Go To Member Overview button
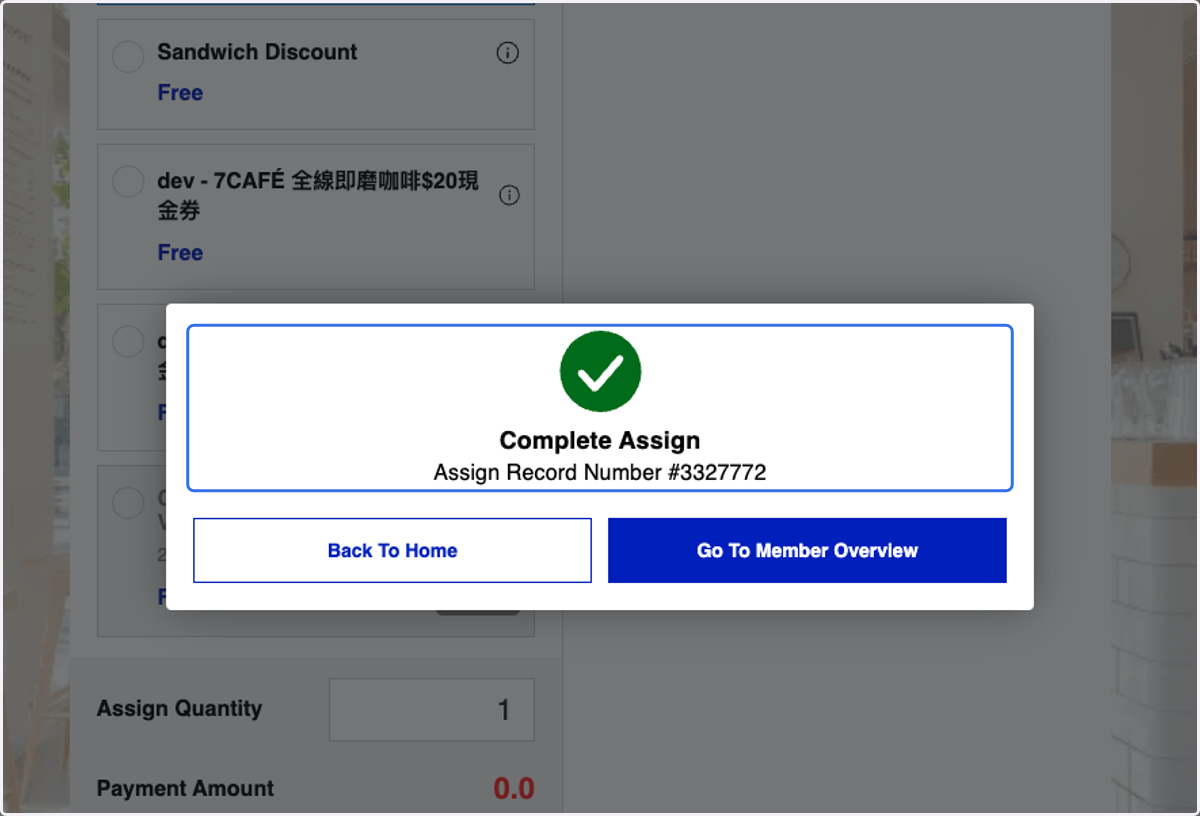Viewport: 1200px width, 816px height. 807,550
